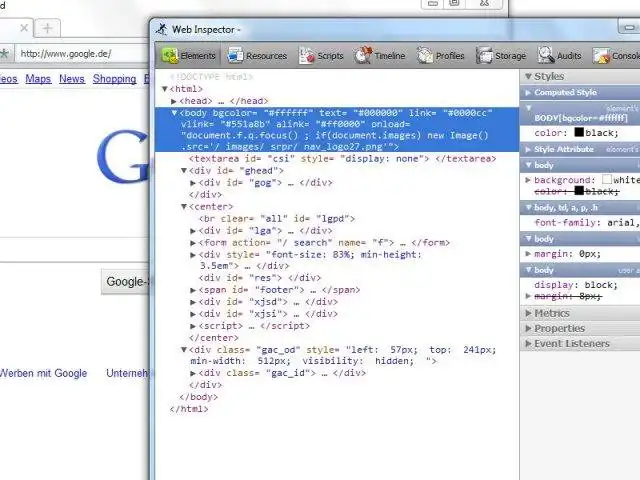Collapse the div class gac_od node

click(x=184, y=350)
